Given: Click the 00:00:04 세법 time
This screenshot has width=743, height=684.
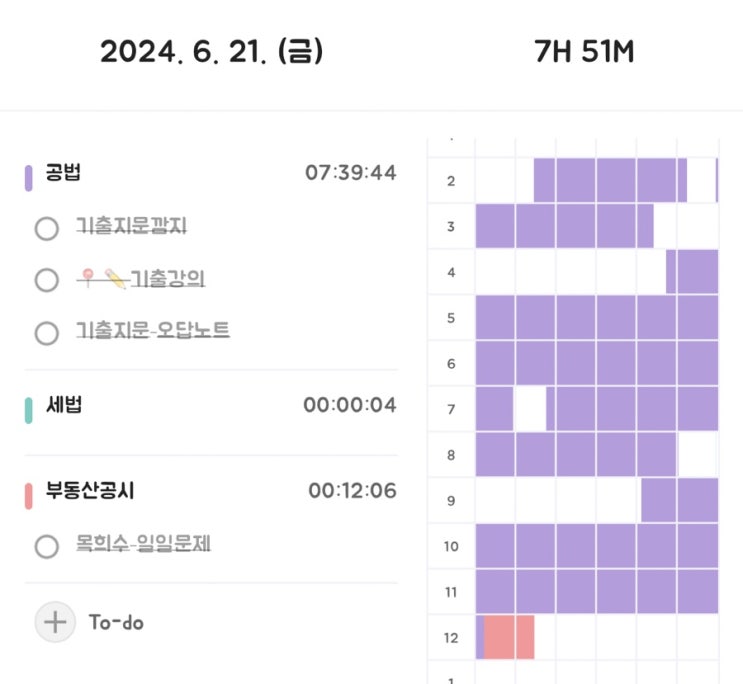Looking at the screenshot, I should [x=350, y=406].
